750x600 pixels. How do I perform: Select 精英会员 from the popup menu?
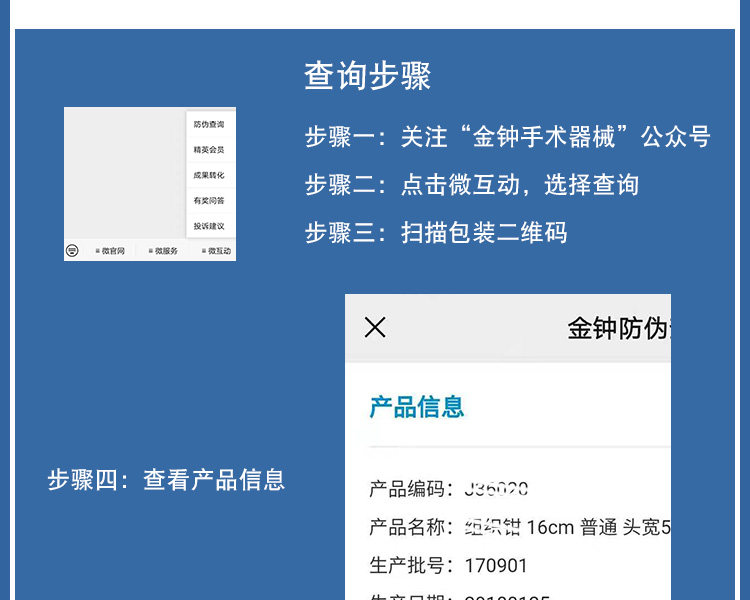pos(209,150)
